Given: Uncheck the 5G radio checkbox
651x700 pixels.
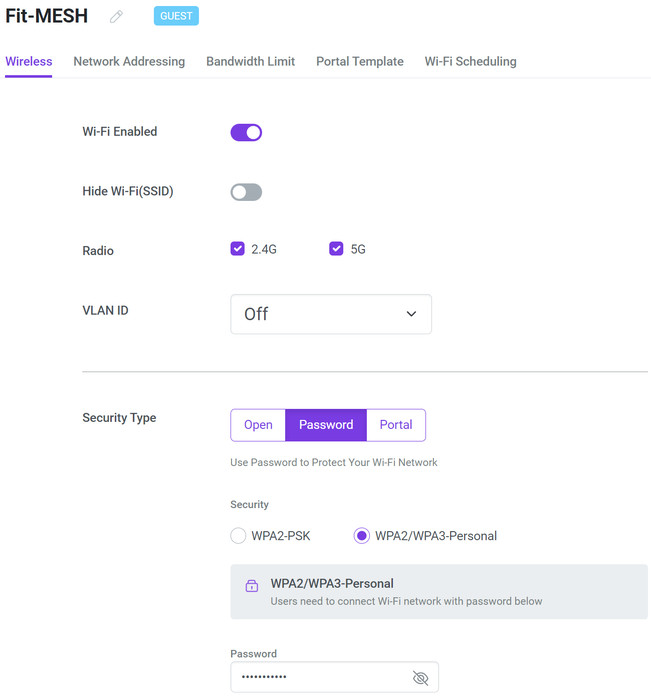Looking at the screenshot, I should [x=337, y=249].
